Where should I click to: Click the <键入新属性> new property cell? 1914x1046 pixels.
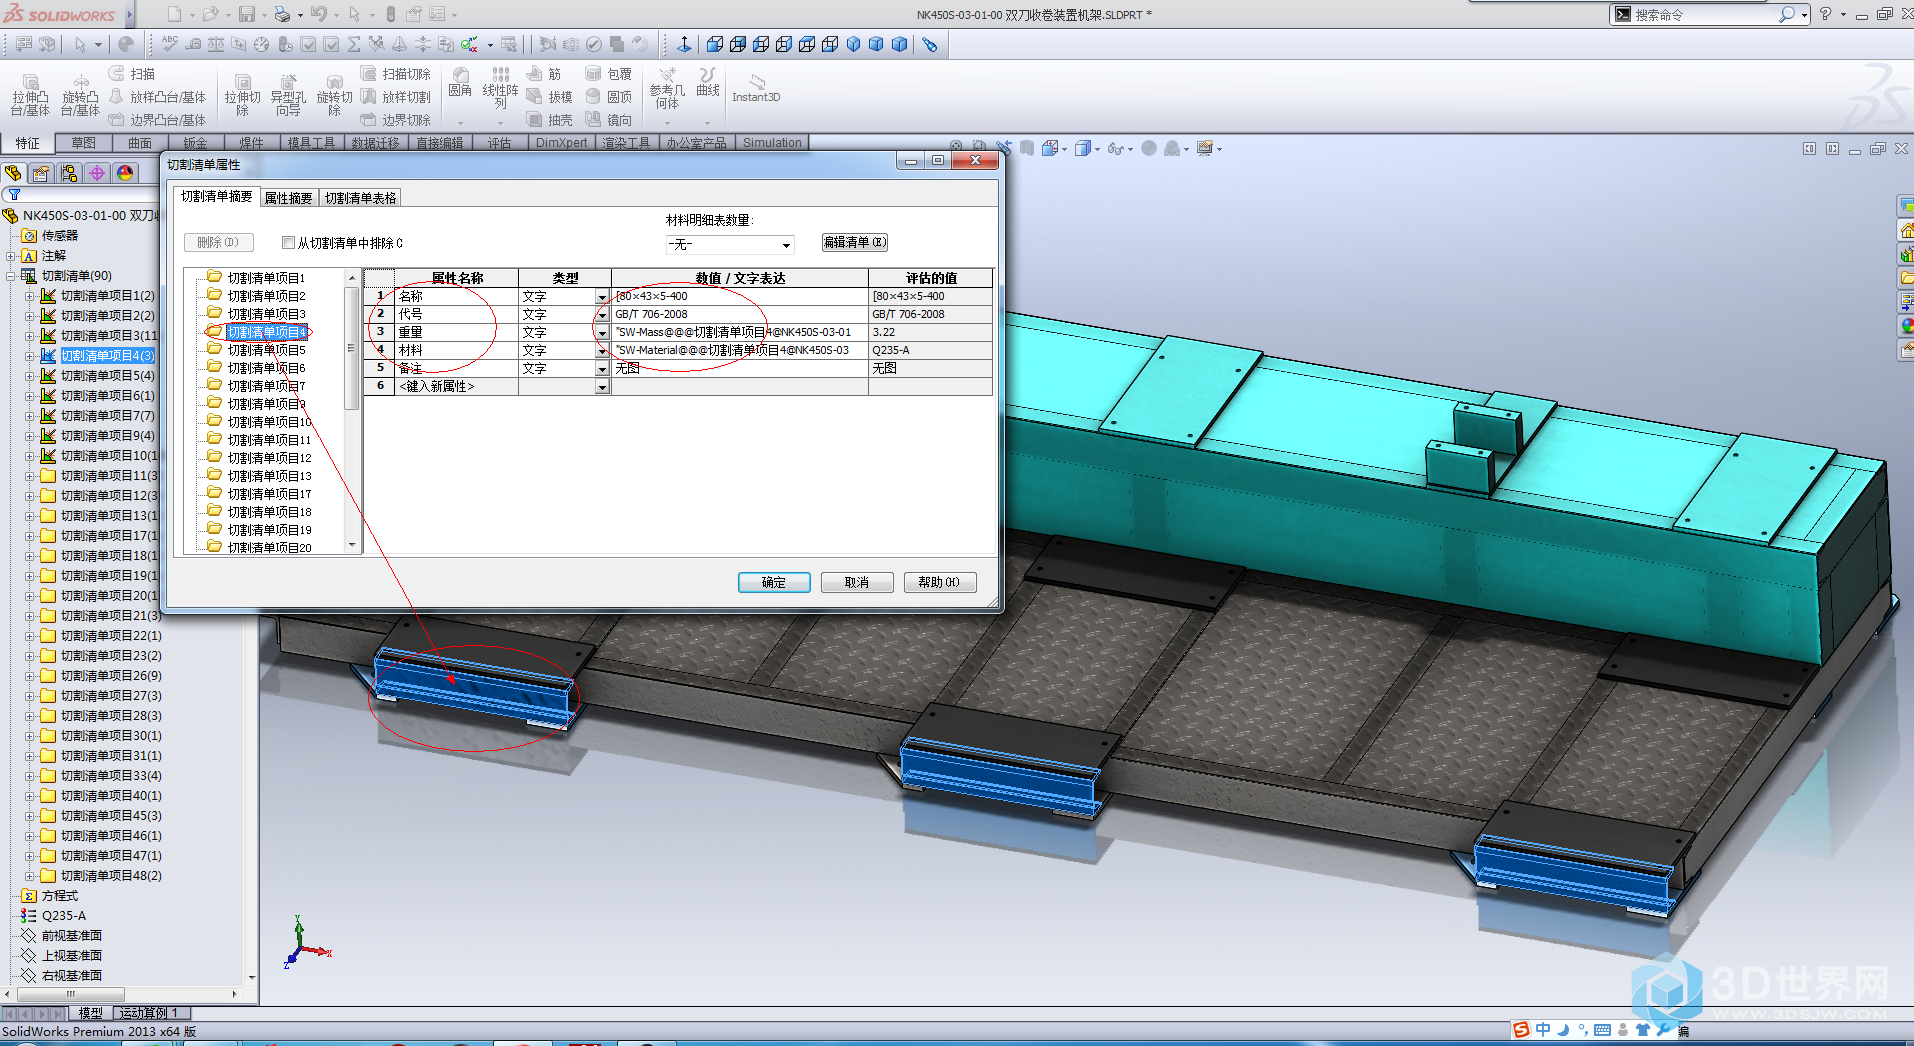pyautogui.click(x=457, y=386)
